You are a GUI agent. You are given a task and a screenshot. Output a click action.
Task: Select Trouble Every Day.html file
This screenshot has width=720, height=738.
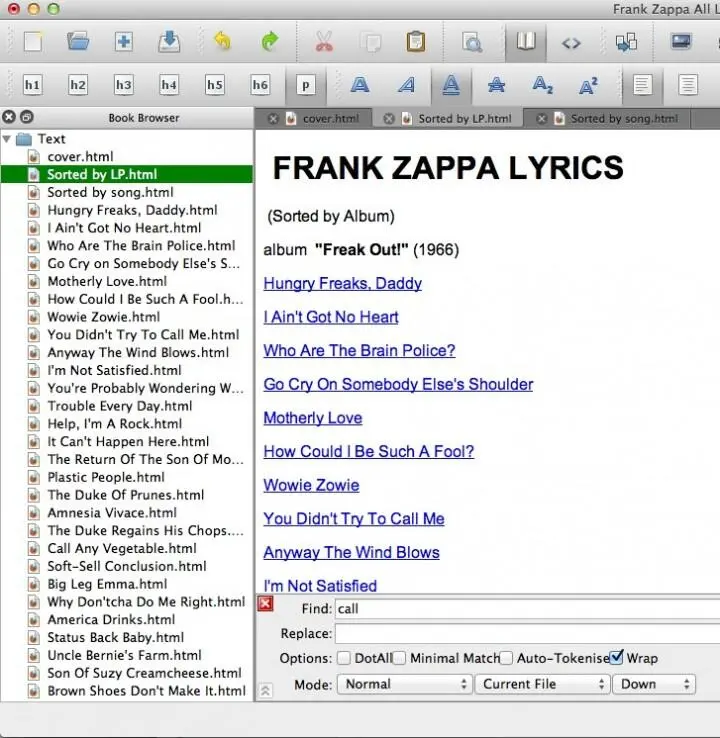coord(120,406)
